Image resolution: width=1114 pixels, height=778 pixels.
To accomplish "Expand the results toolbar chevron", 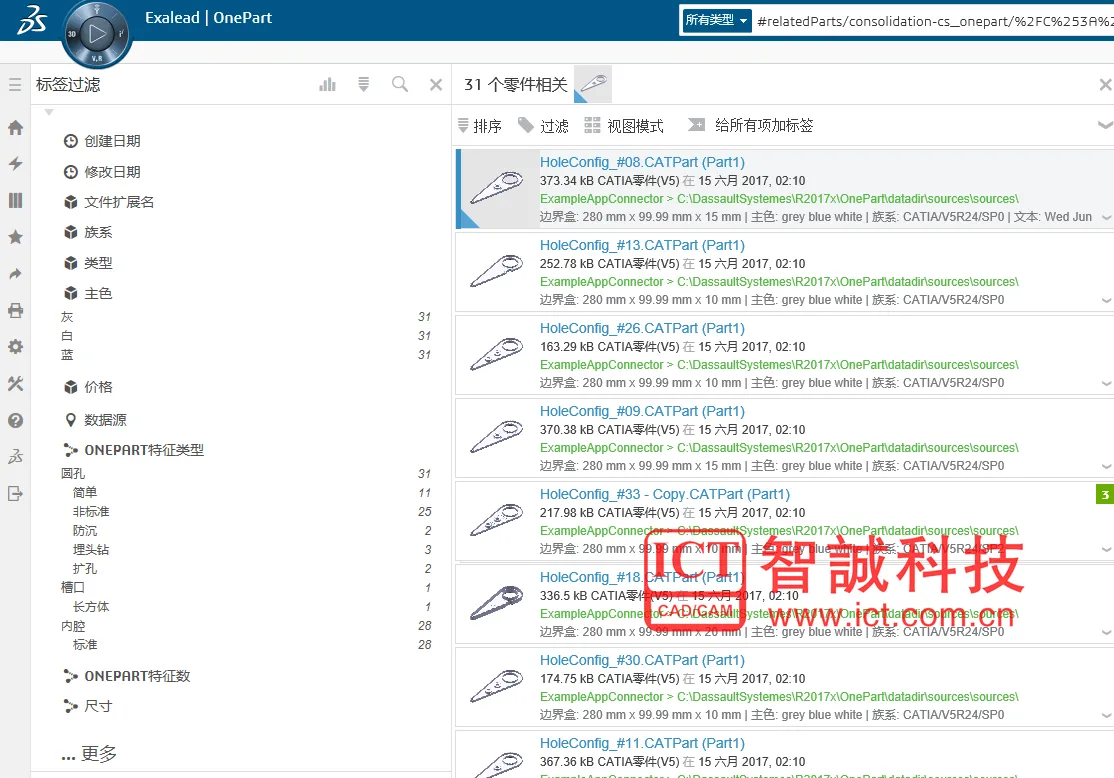I will (1105, 125).
